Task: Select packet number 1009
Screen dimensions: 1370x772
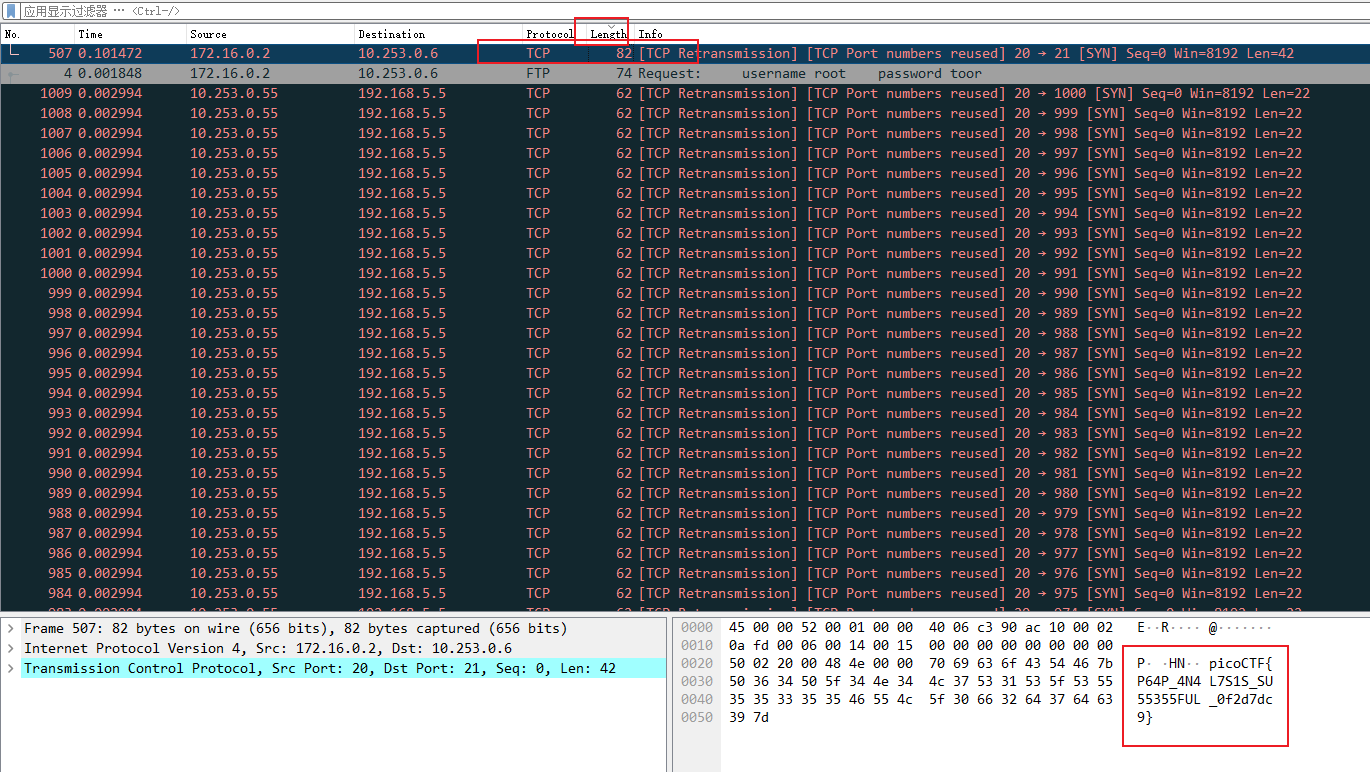Action: [x=684, y=93]
